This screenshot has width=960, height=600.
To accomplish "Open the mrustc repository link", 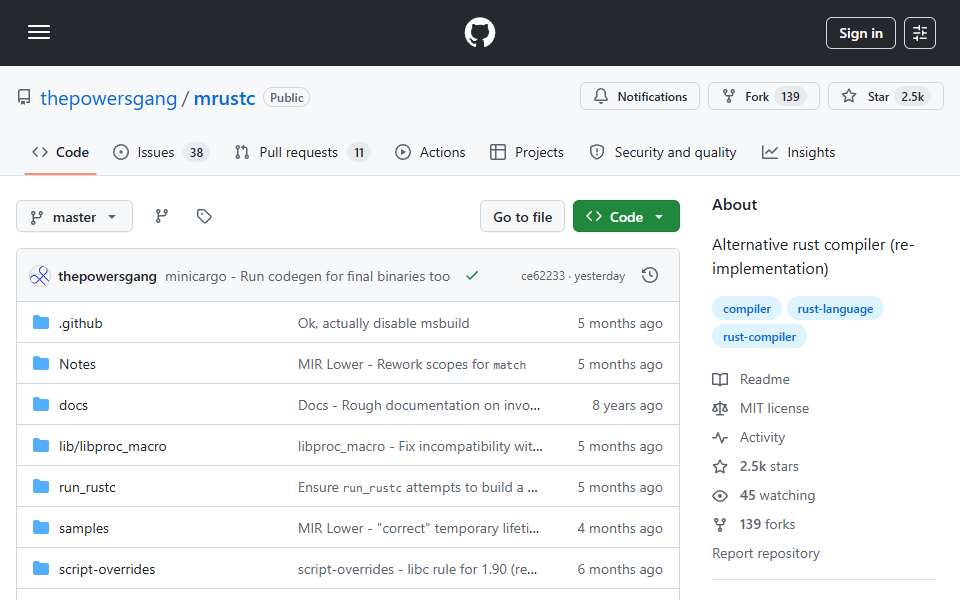I will pyautogui.click(x=224, y=98).
